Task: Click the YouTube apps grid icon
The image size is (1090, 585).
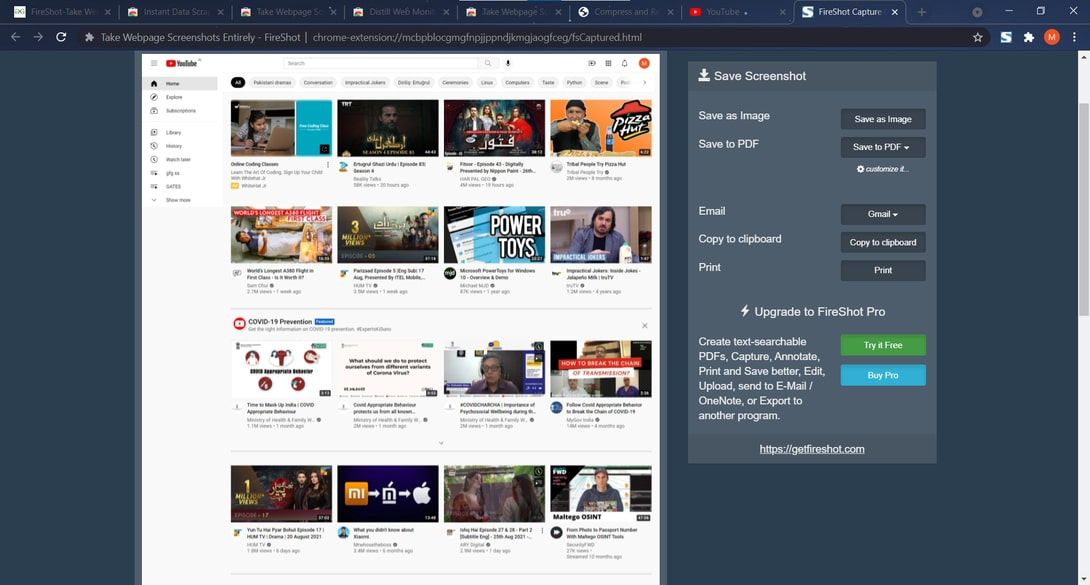Action: [x=608, y=63]
